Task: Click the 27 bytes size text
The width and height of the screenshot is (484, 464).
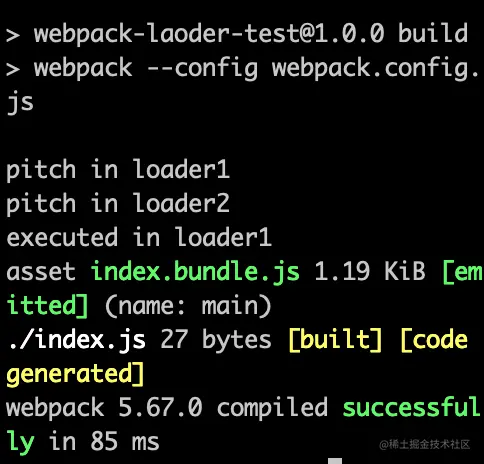Action: (x=216, y=340)
